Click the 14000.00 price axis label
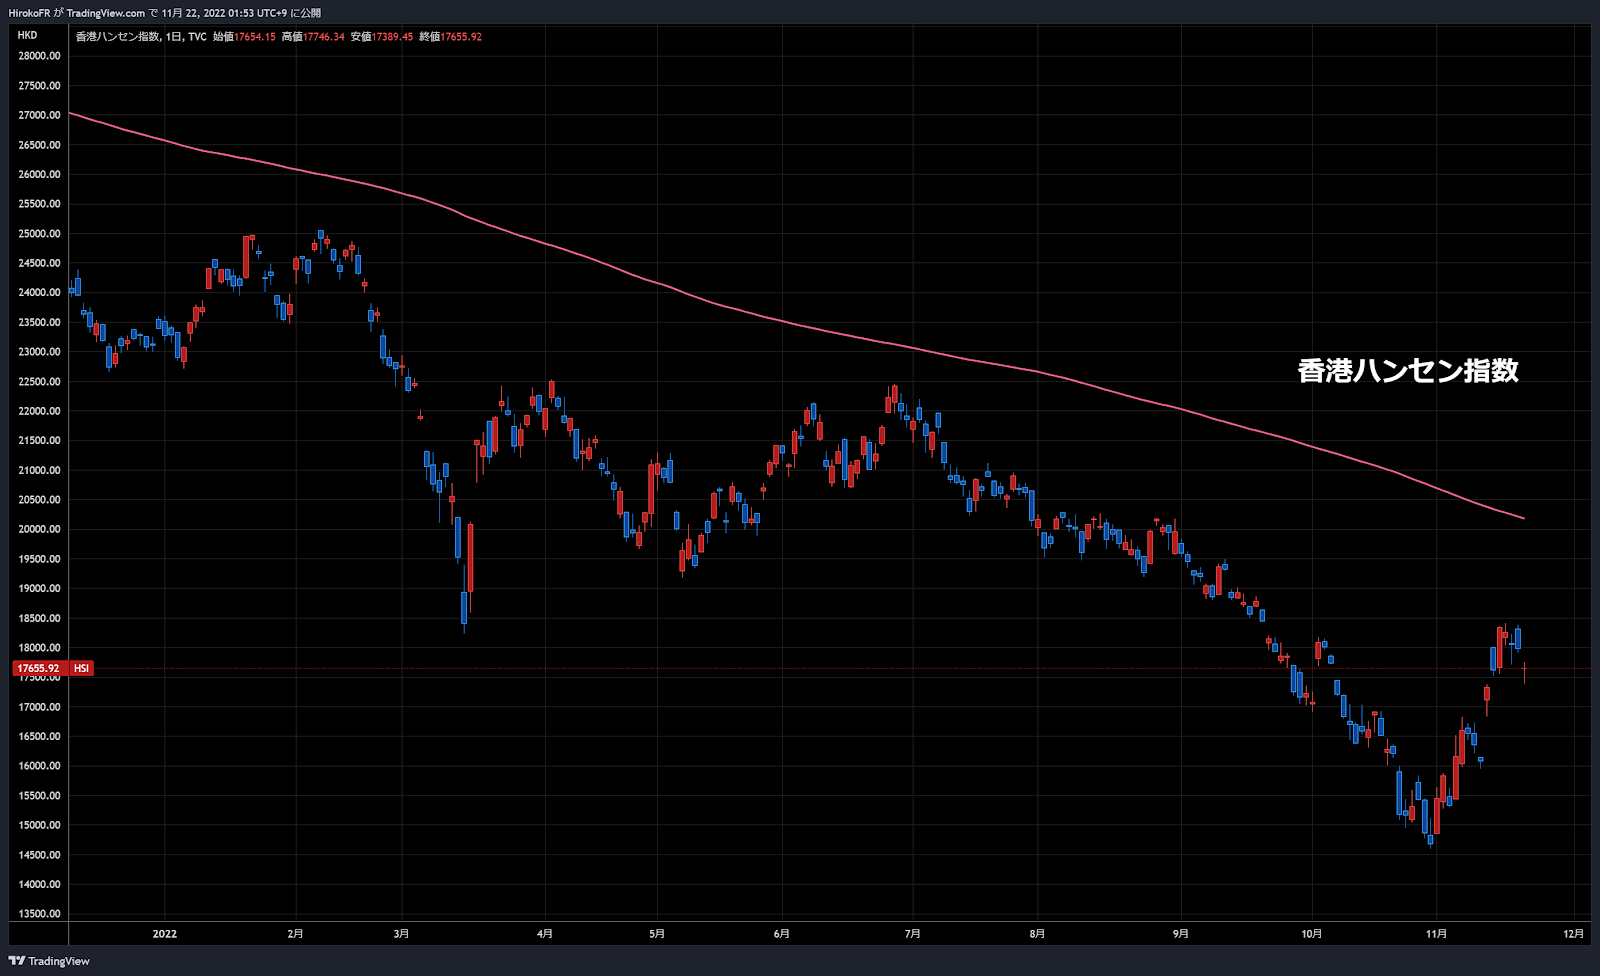 (x=39, y=884)
